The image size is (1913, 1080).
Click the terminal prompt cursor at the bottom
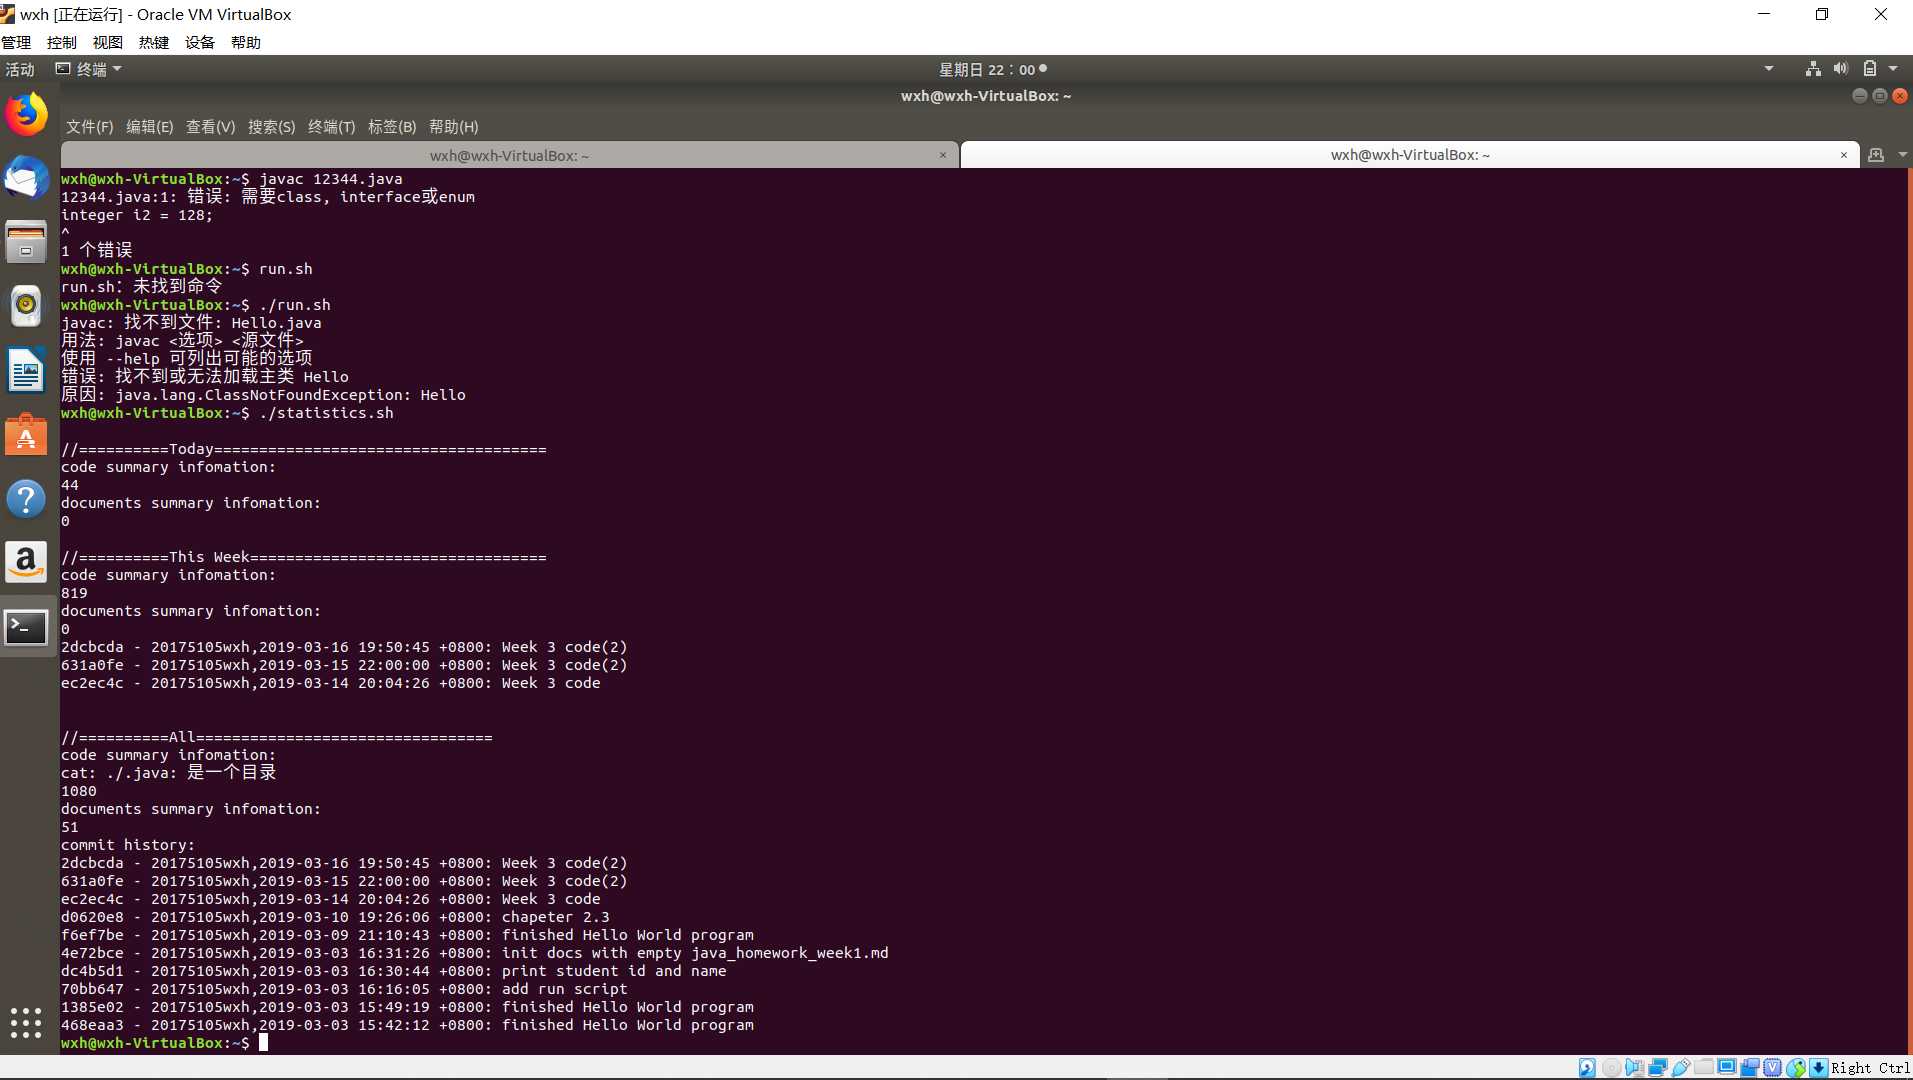264,1042
